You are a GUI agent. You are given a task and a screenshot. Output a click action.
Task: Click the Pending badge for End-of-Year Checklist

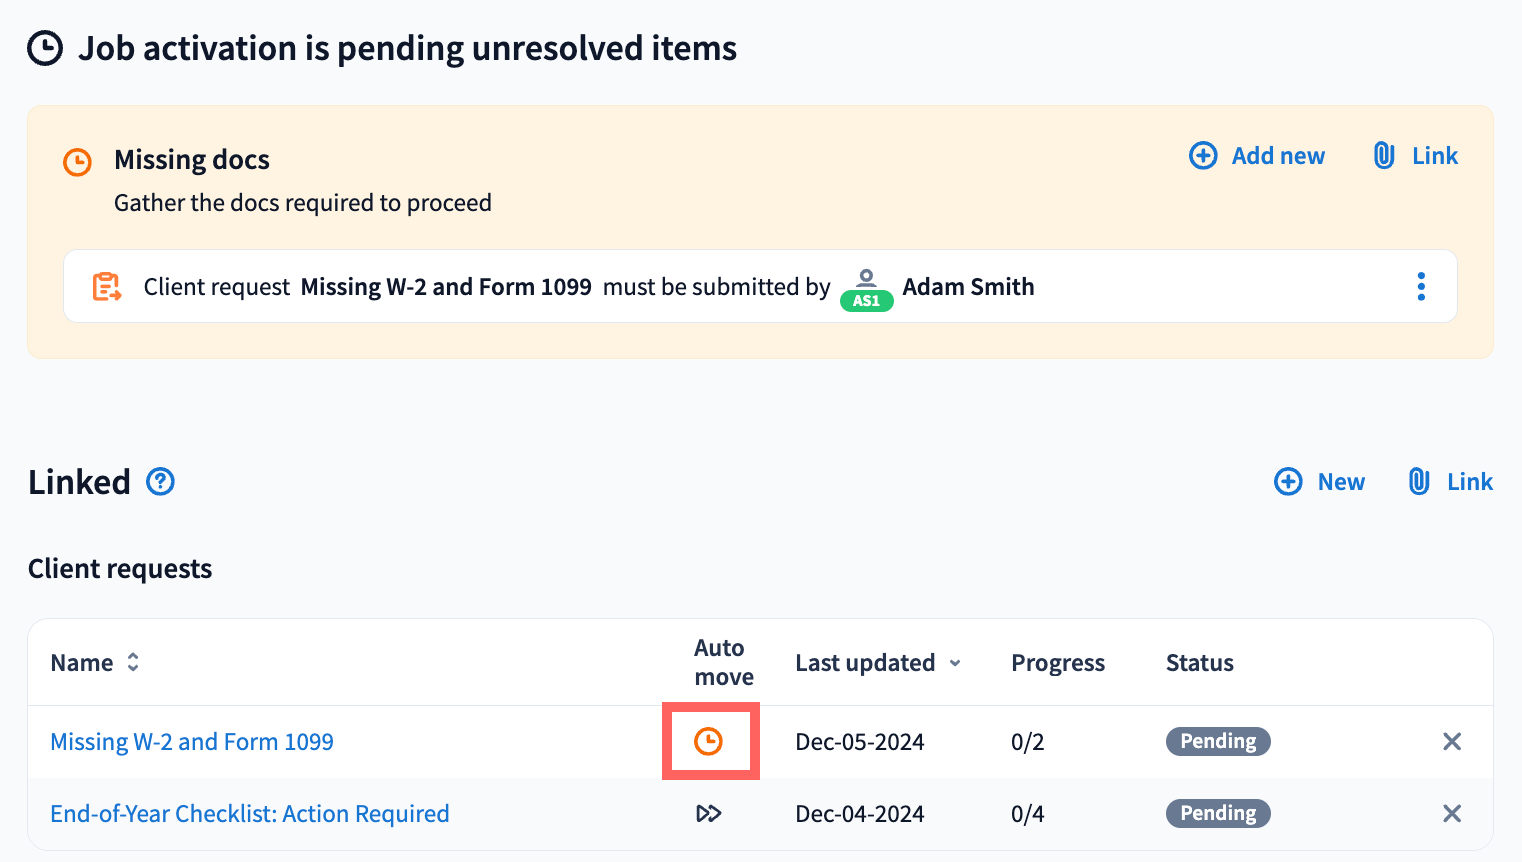coord(1218,813)
